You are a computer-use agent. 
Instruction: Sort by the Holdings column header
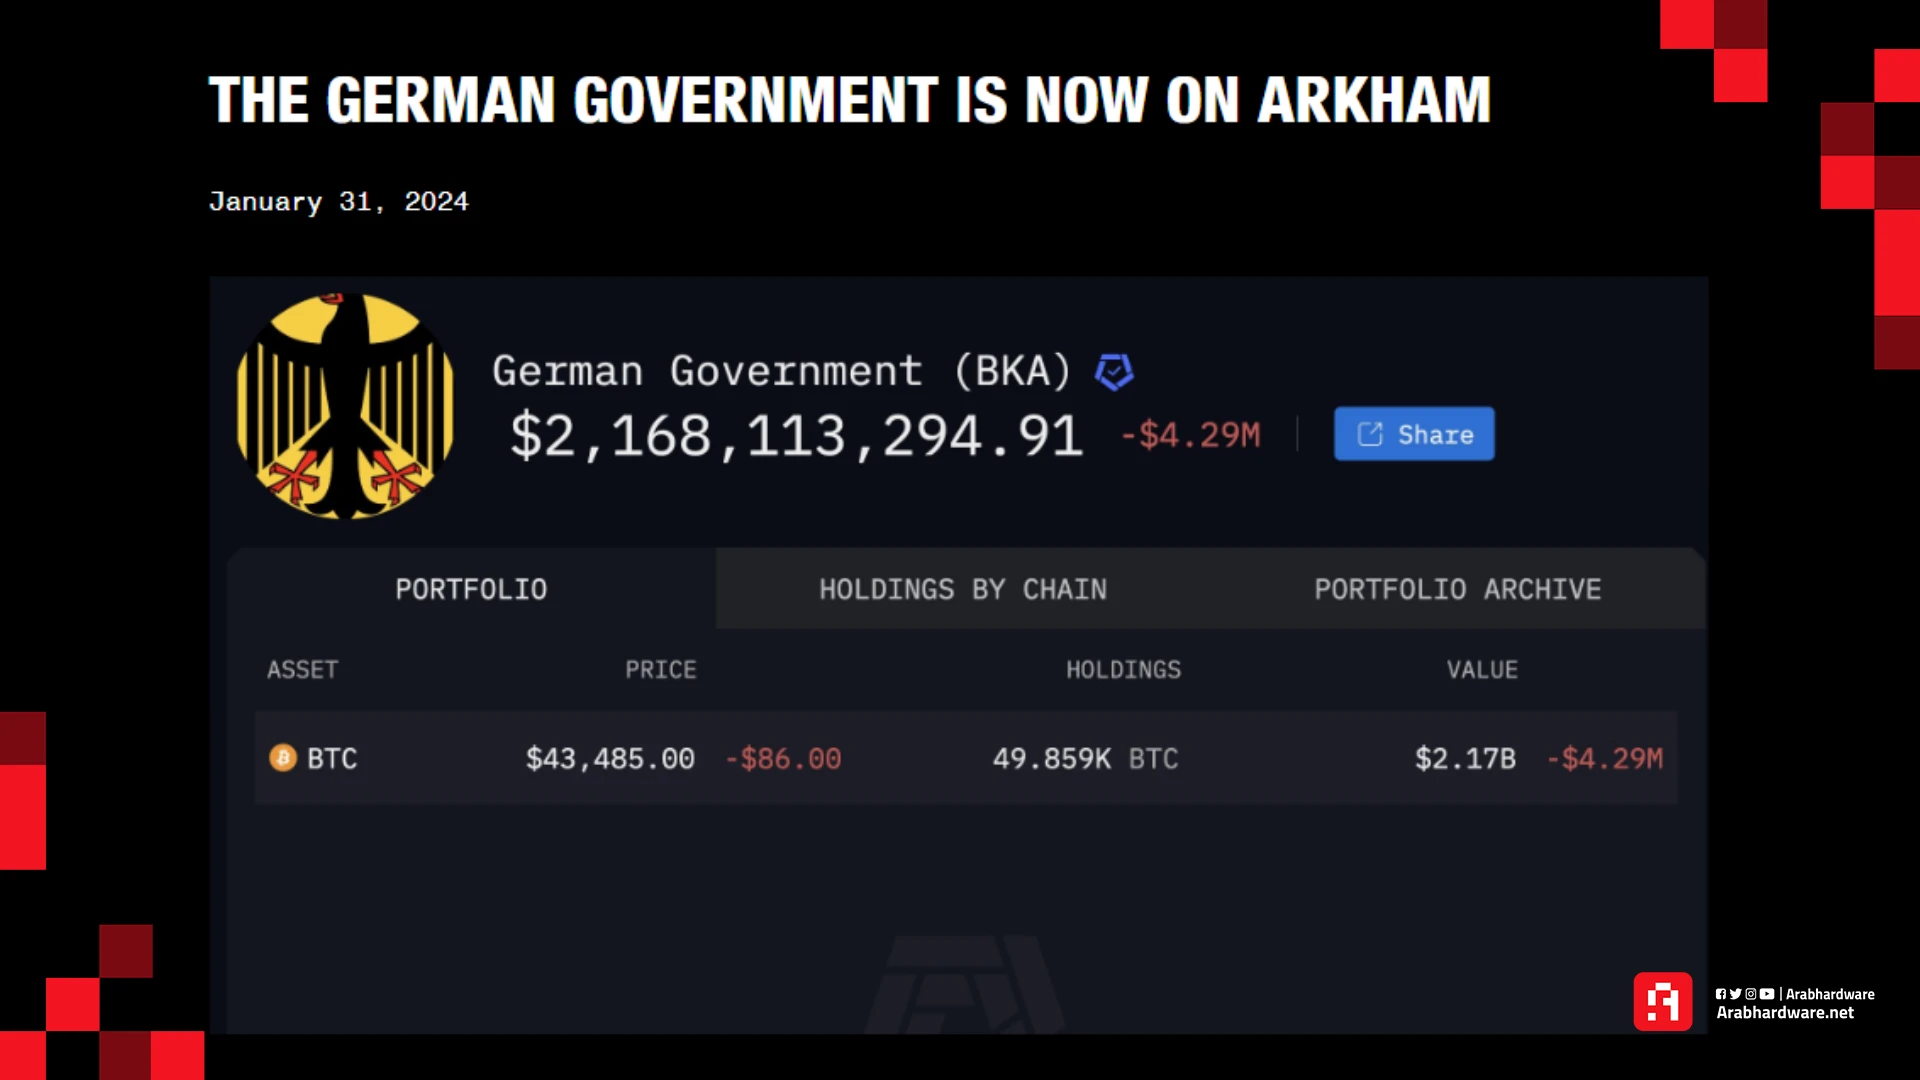[1123, 670]
